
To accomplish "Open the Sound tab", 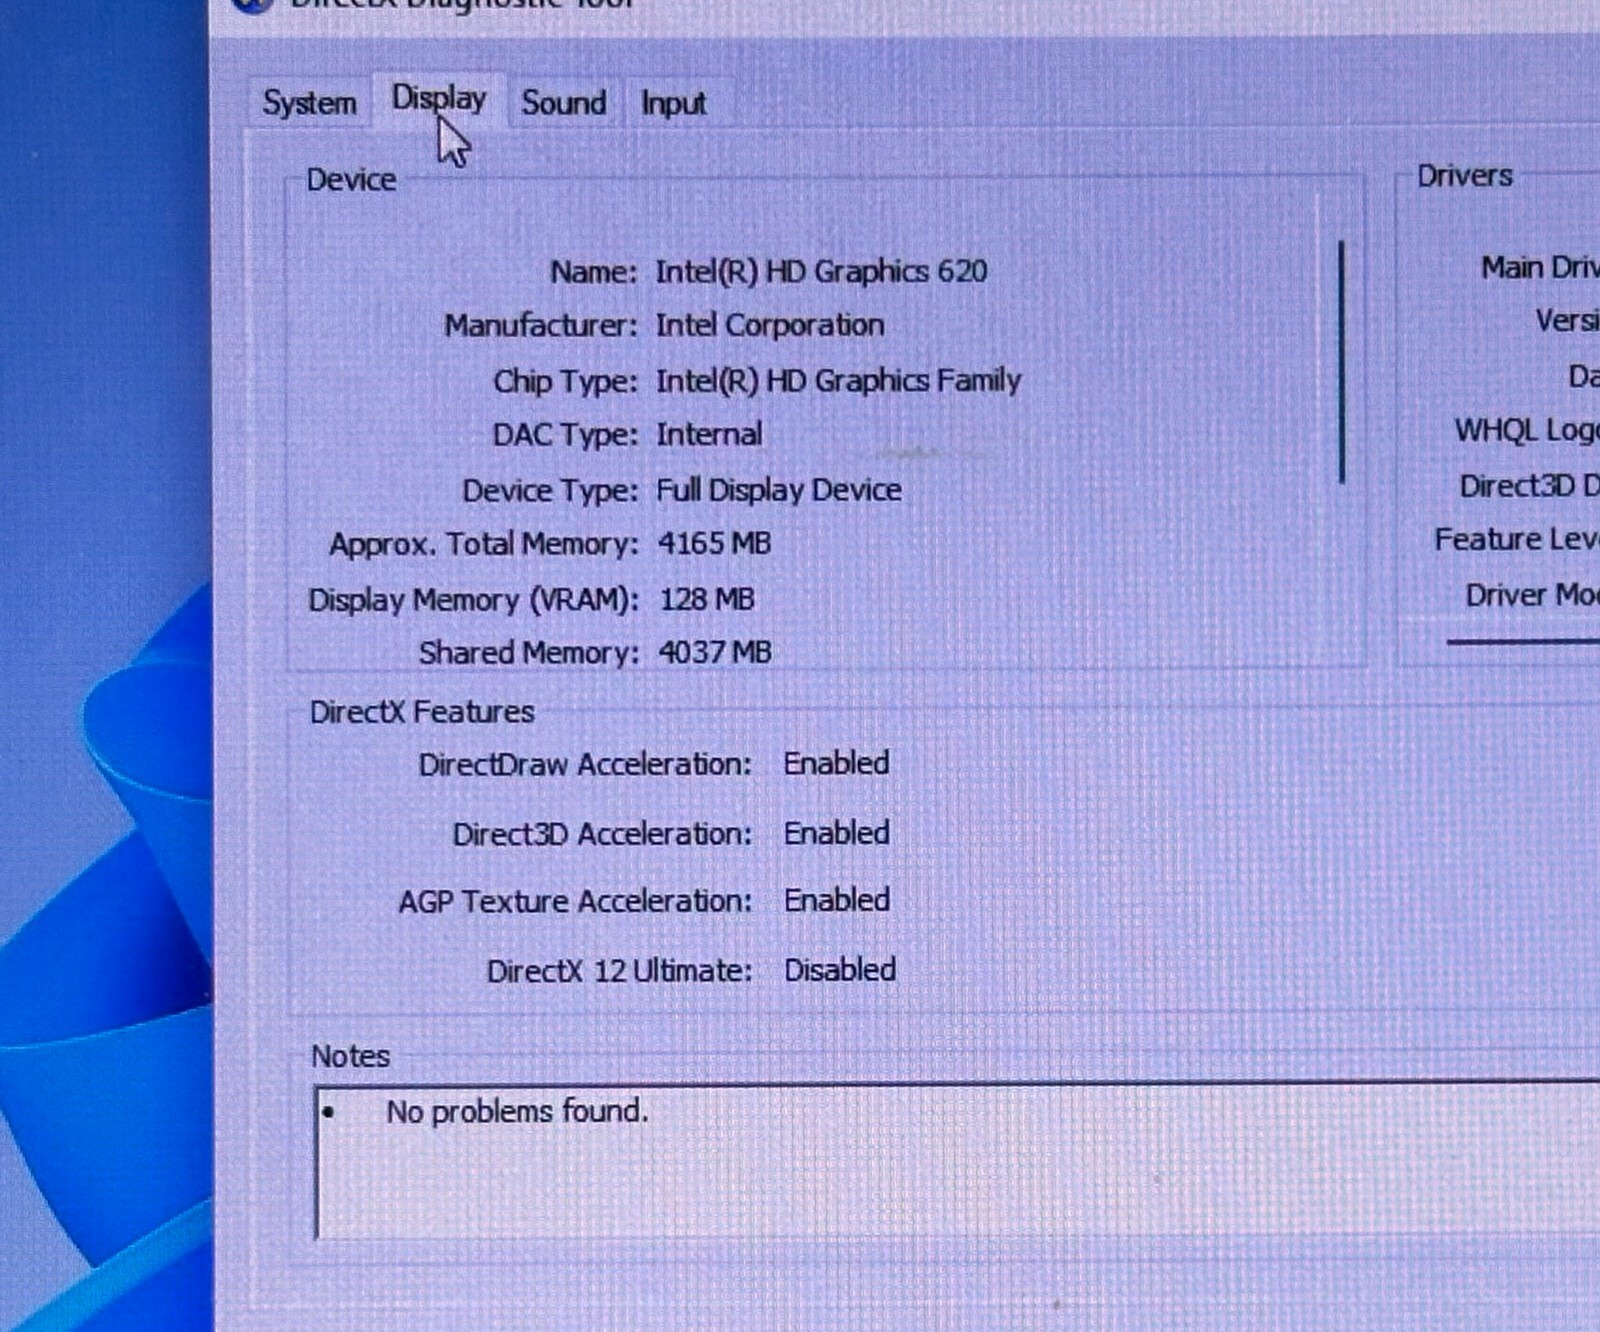I will [x=564, y=102].
